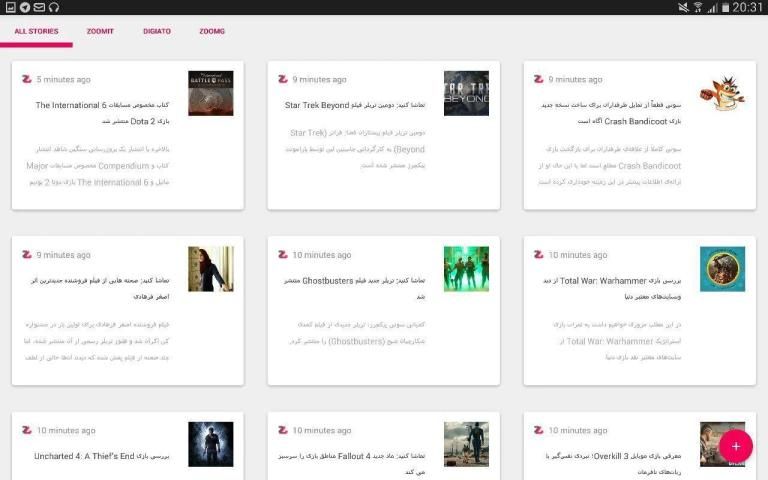Tap the mail notification icon
Image resolution: width=768 pixels, height=480 pixels.
[39, 7]
